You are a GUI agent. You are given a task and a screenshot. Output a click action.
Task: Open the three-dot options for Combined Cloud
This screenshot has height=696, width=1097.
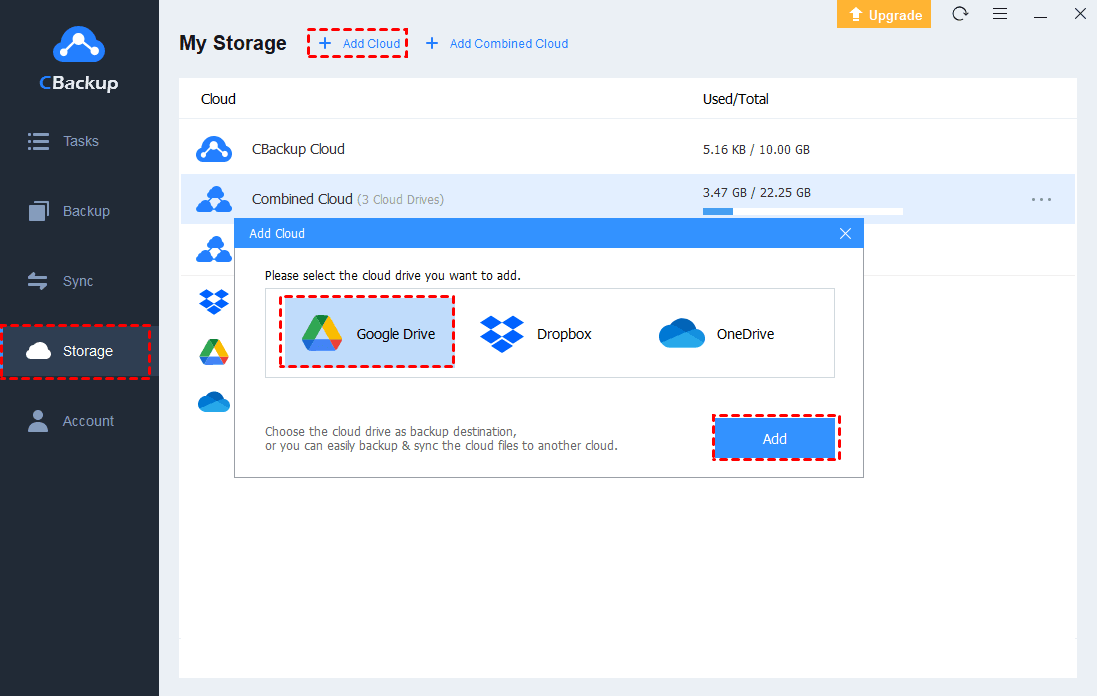(x=1041, y=199)
